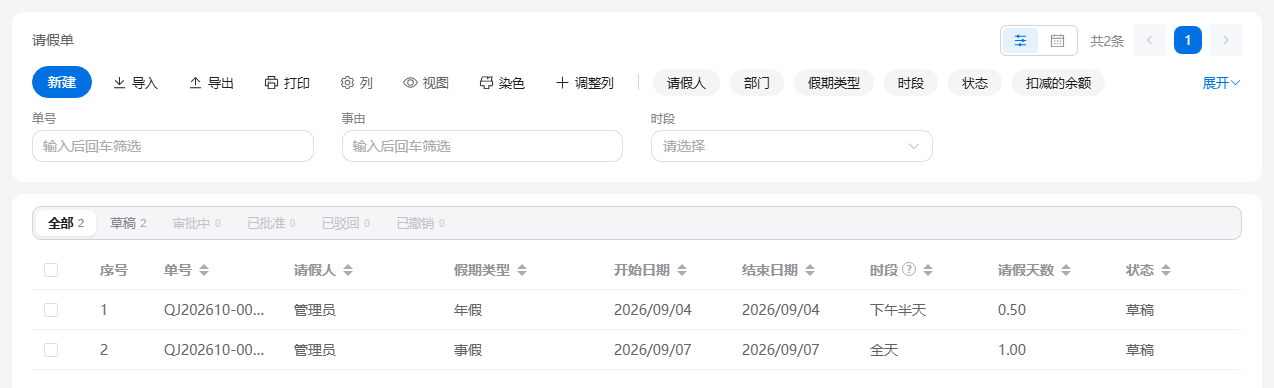1274x388 pixels.
Task: Expand filters with 展开 link
Action: (1221, 83)
